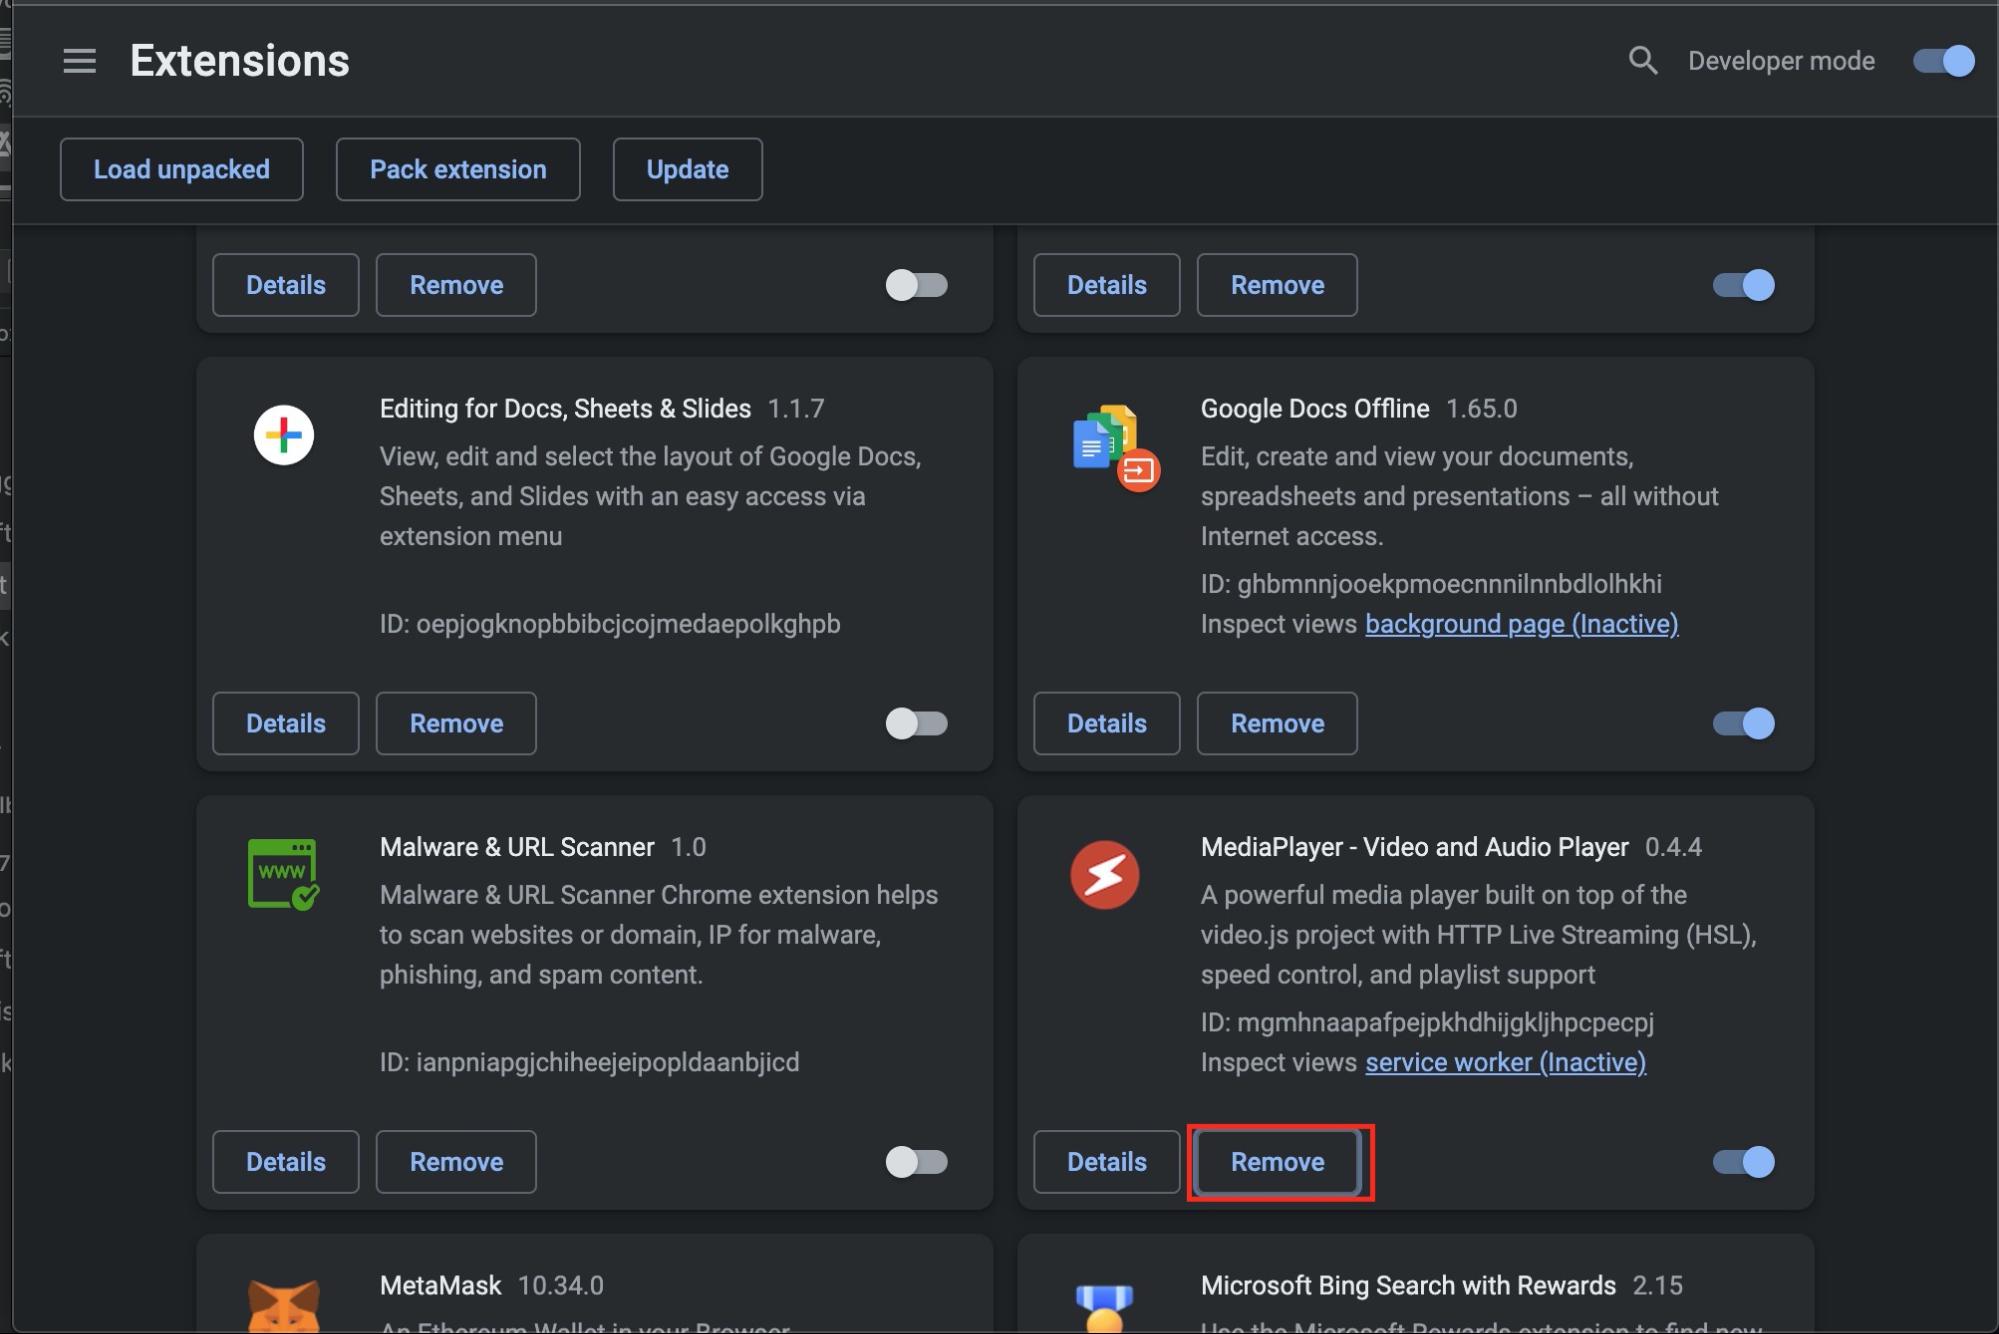Click MetaMask version 10.34.0 text

561,1286
